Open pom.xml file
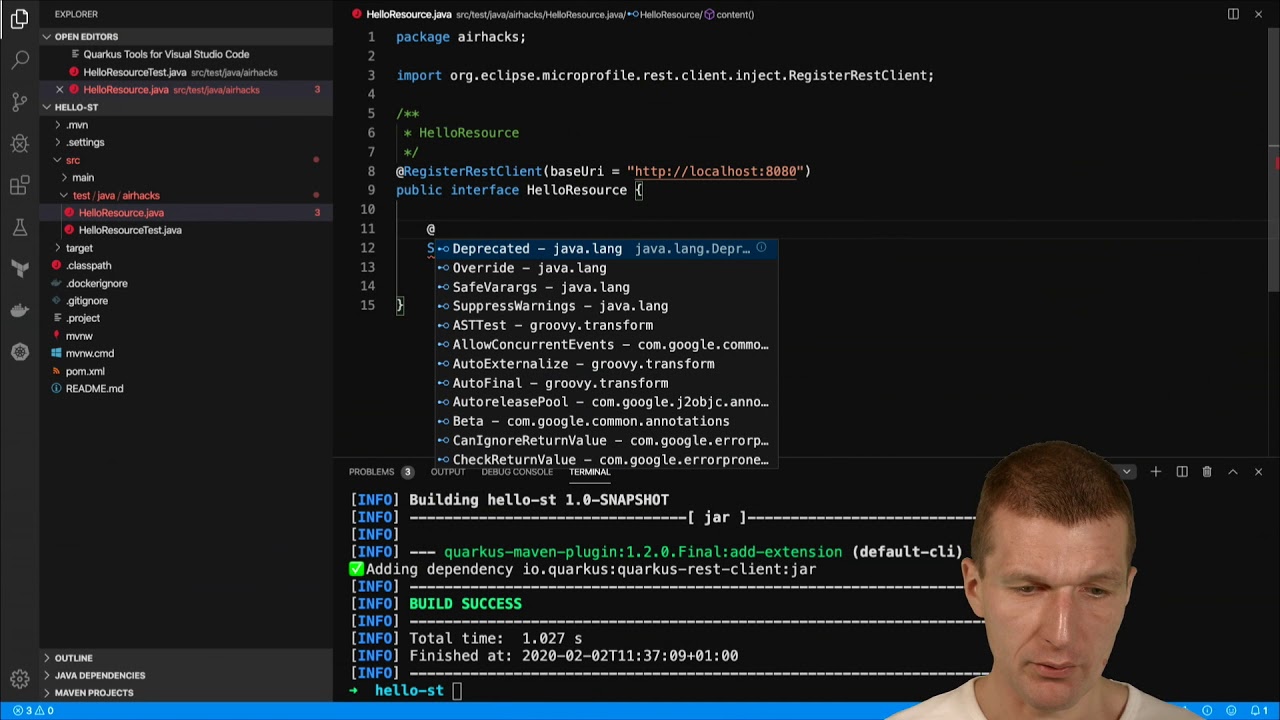 click(x=85, y=371)
